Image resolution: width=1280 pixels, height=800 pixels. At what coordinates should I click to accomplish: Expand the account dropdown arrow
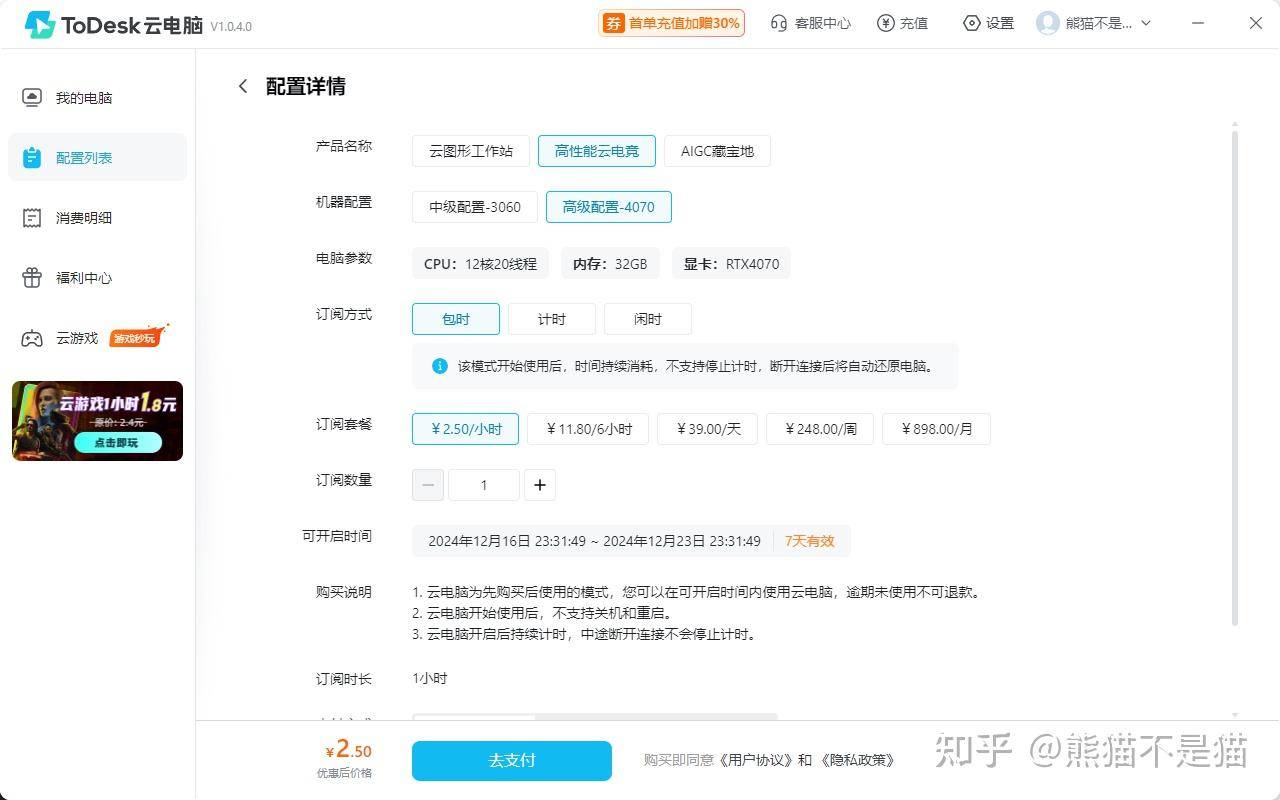(1146, 23)
